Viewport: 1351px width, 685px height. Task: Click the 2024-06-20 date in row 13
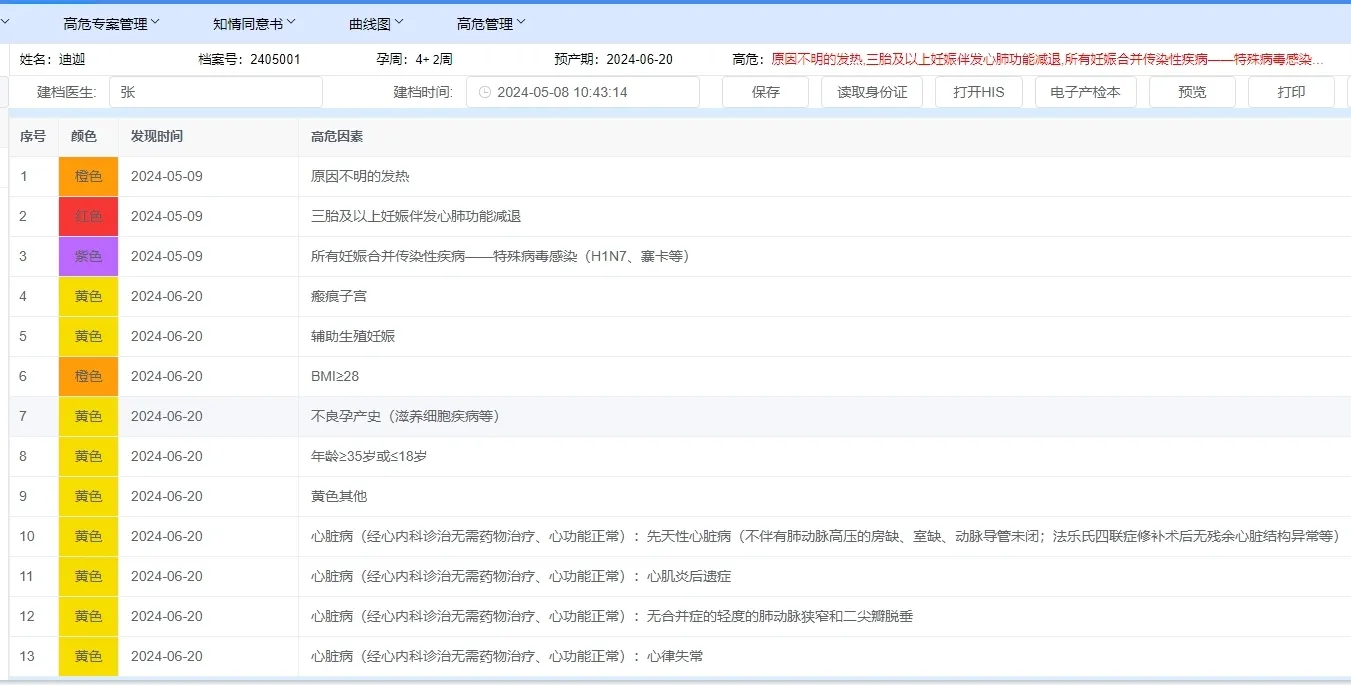[167, 656]
